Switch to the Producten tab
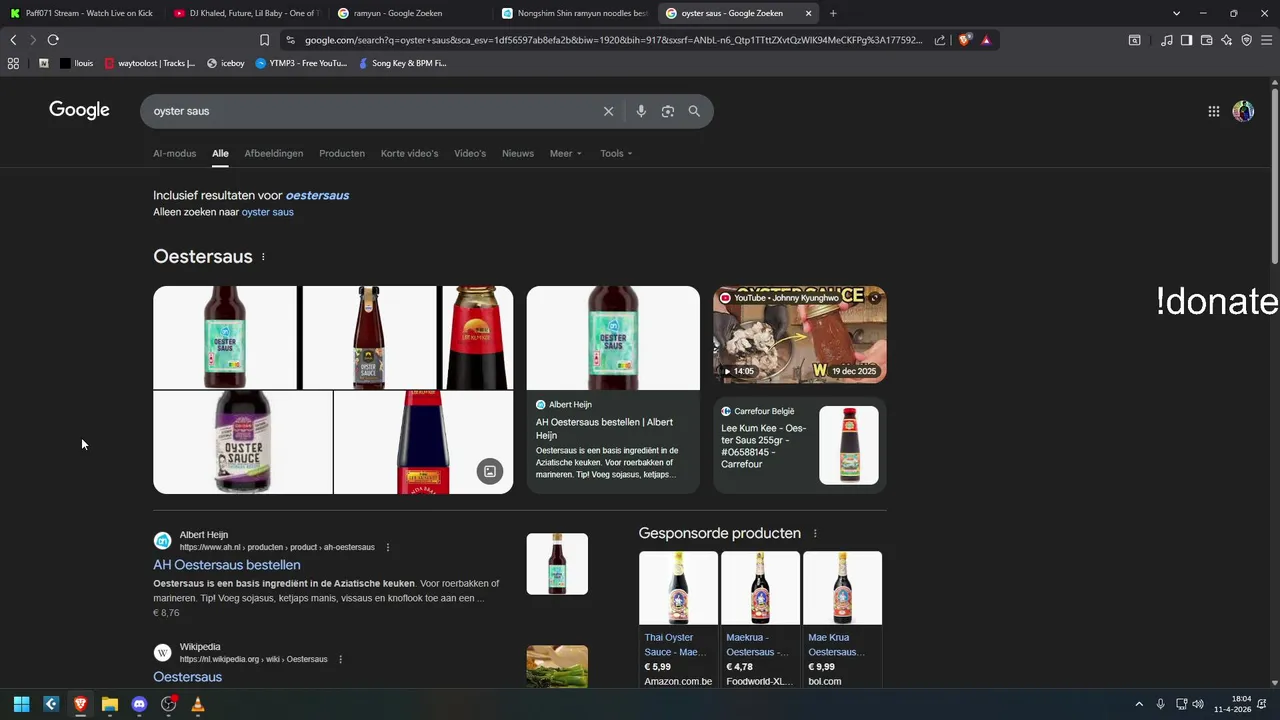The image size is (1280, 720). 342,153
